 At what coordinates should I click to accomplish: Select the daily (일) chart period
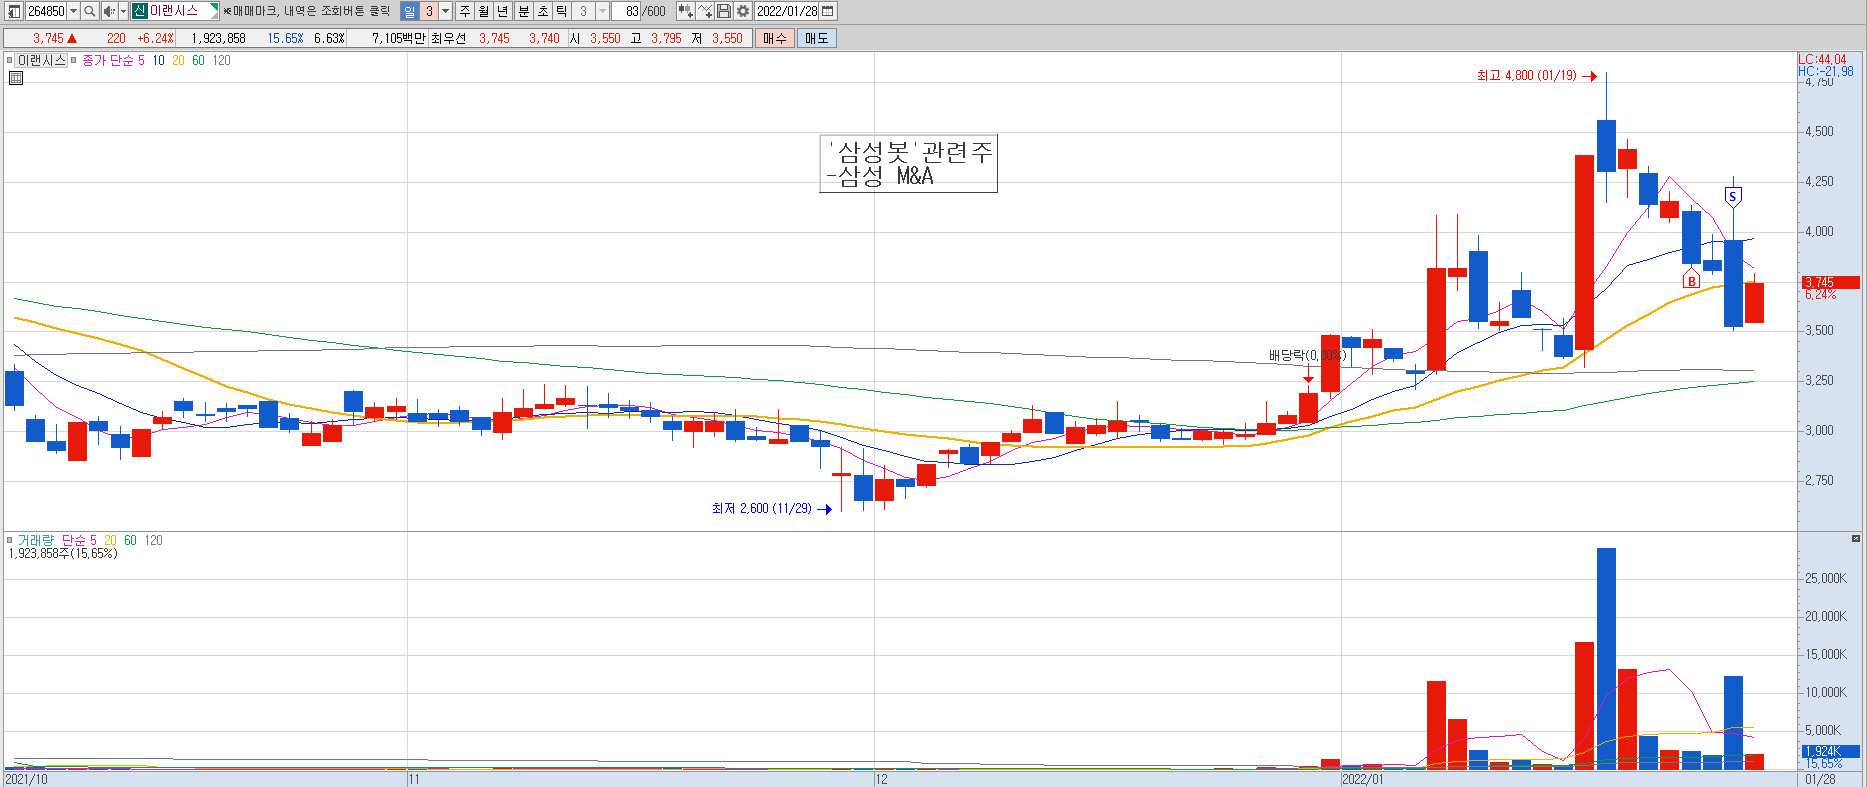click(x=409, y=11)
